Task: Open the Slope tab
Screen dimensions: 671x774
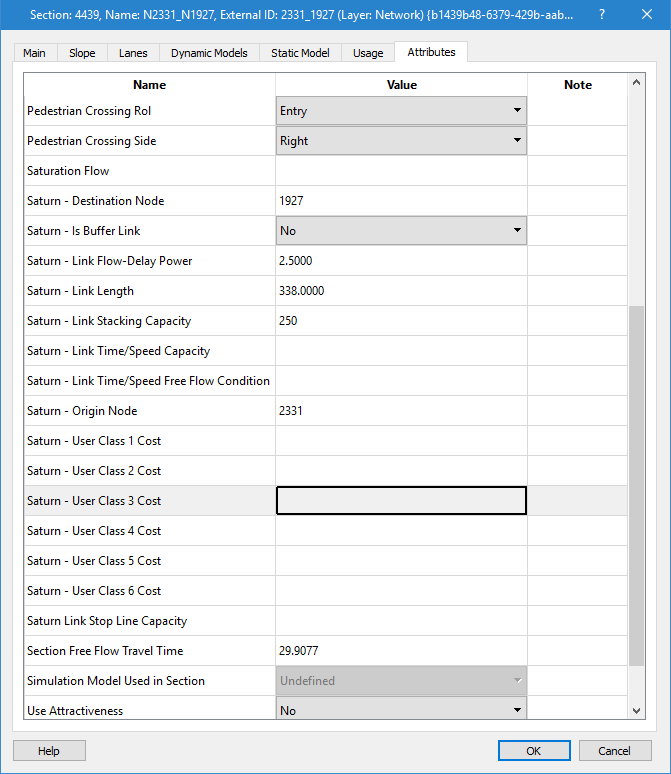Action: coord(82,53)
